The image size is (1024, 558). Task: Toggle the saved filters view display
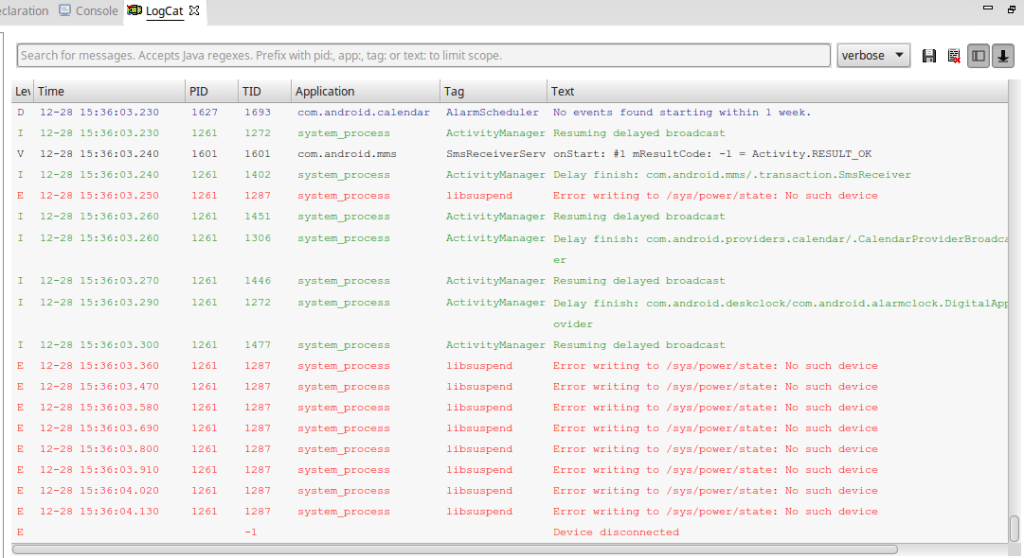(x=979, y=56)
